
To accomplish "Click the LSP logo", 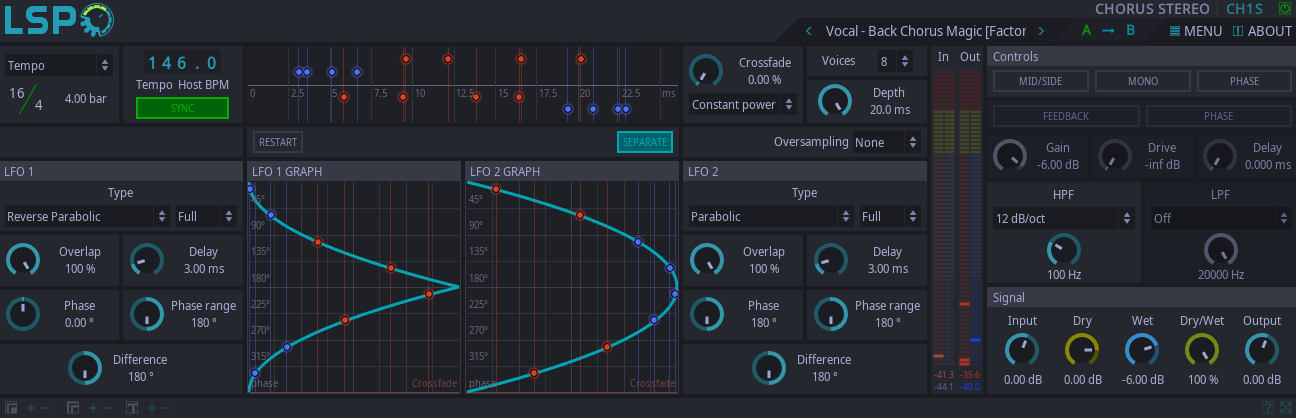I will (x=58, y=20).
